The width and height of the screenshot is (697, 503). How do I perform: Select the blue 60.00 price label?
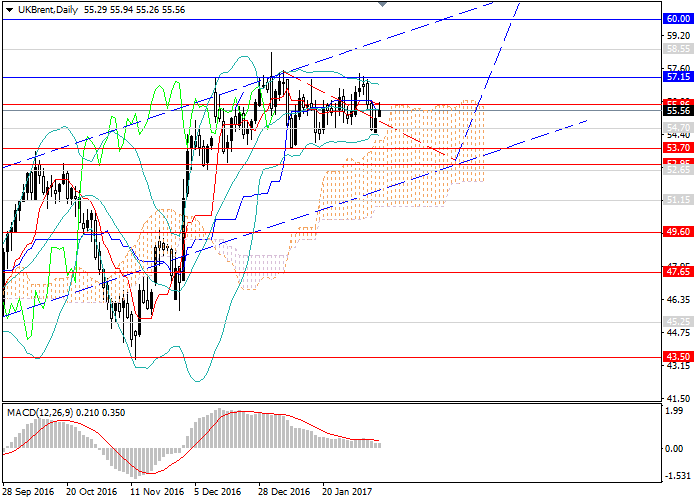[x=678, y=19]
